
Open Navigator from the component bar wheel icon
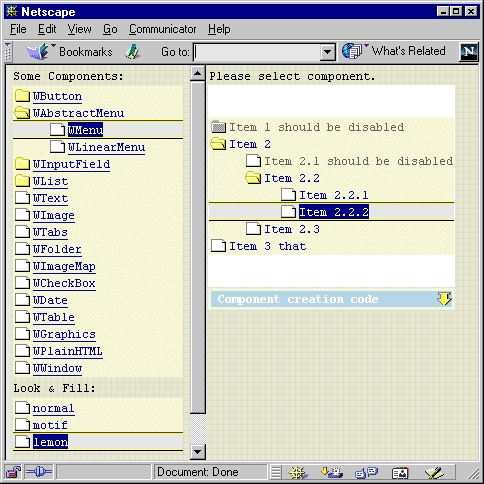(x=298, y=472)
